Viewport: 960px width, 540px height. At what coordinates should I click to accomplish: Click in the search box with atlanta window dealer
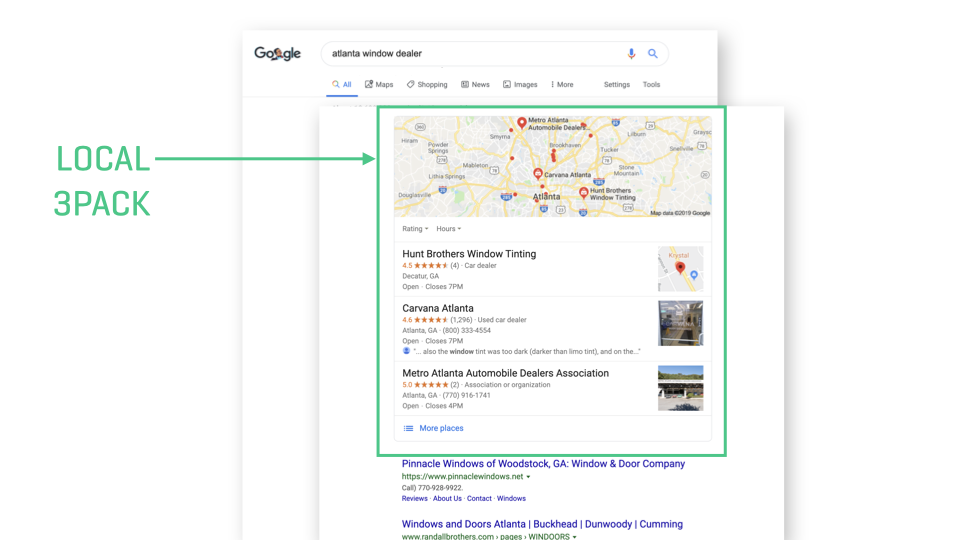[x=470, y=54]
